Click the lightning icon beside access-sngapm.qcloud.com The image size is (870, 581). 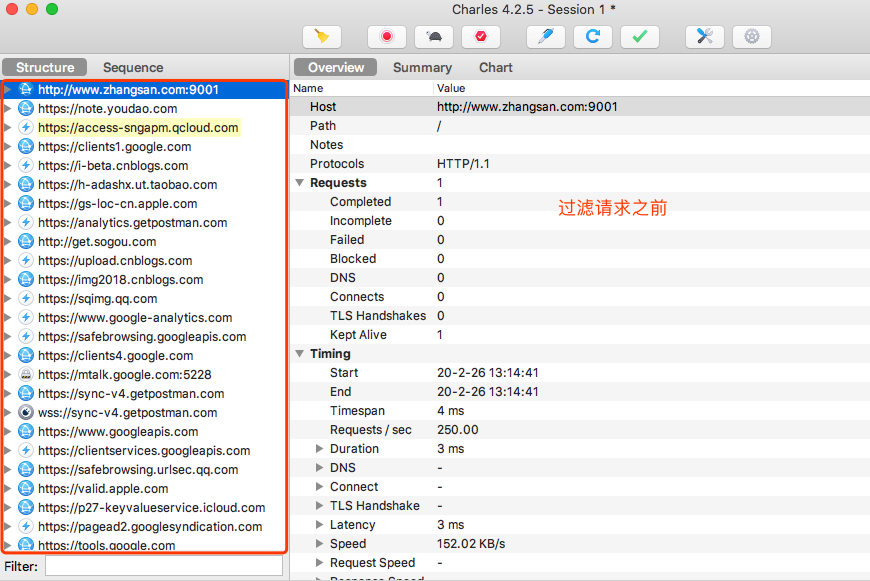click(26, 127)
